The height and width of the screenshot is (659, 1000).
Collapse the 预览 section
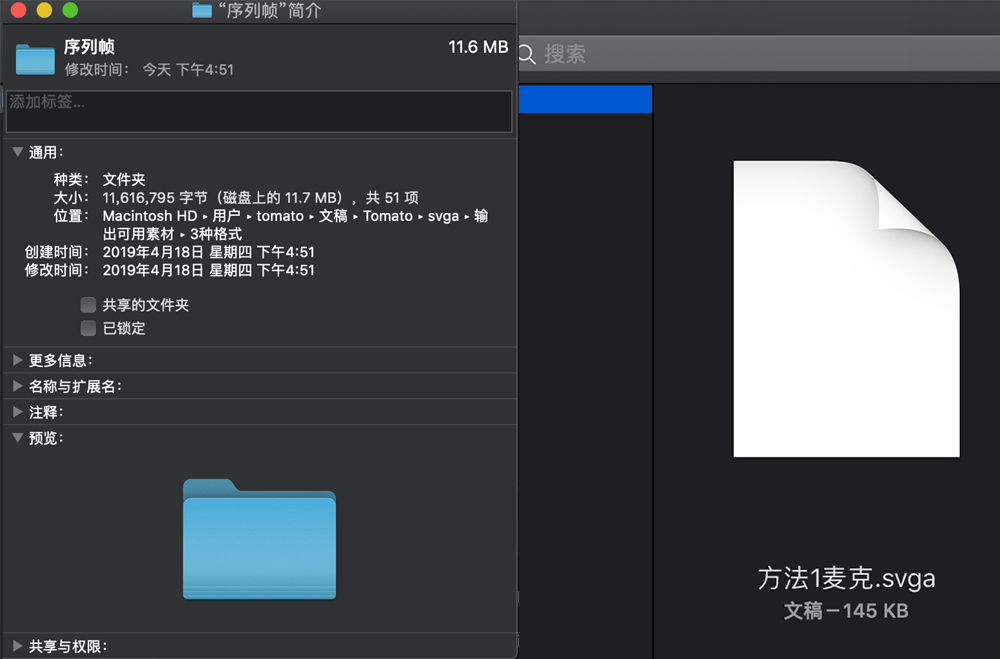point(18,438)
